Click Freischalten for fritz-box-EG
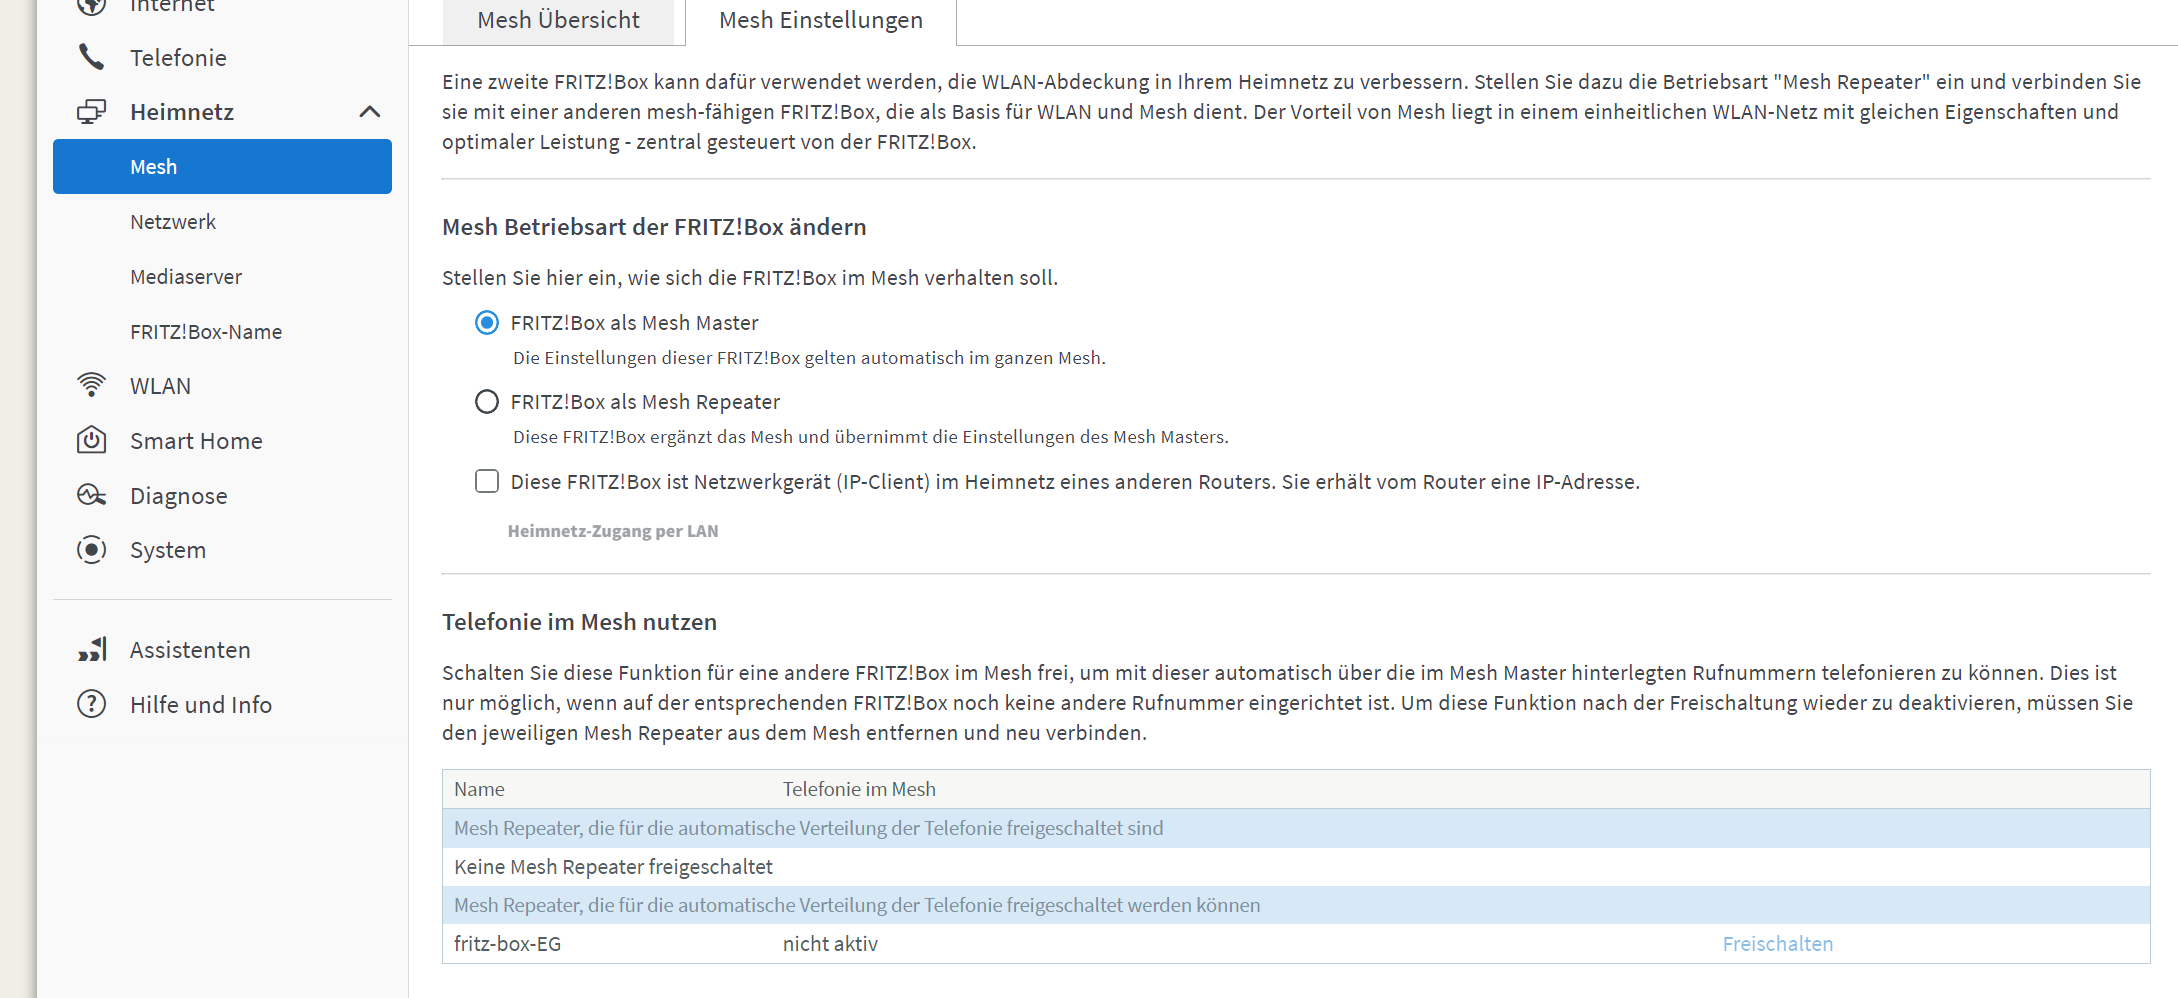The image size is (2178, 998). (1777, 943)
